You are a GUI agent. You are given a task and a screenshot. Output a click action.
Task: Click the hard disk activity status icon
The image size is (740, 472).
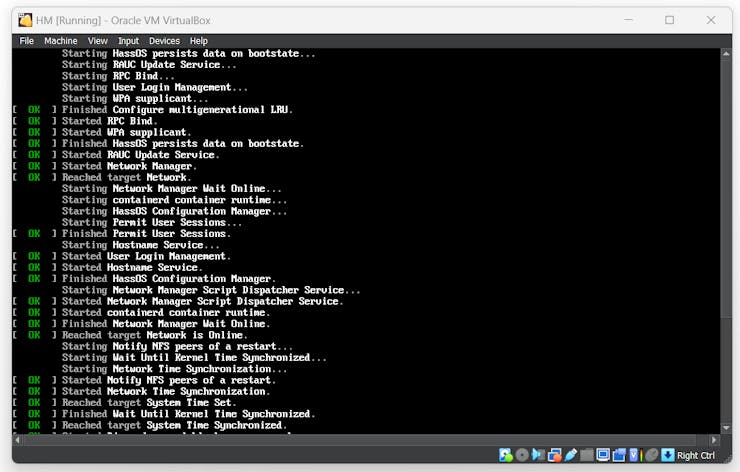click(506, 455)
